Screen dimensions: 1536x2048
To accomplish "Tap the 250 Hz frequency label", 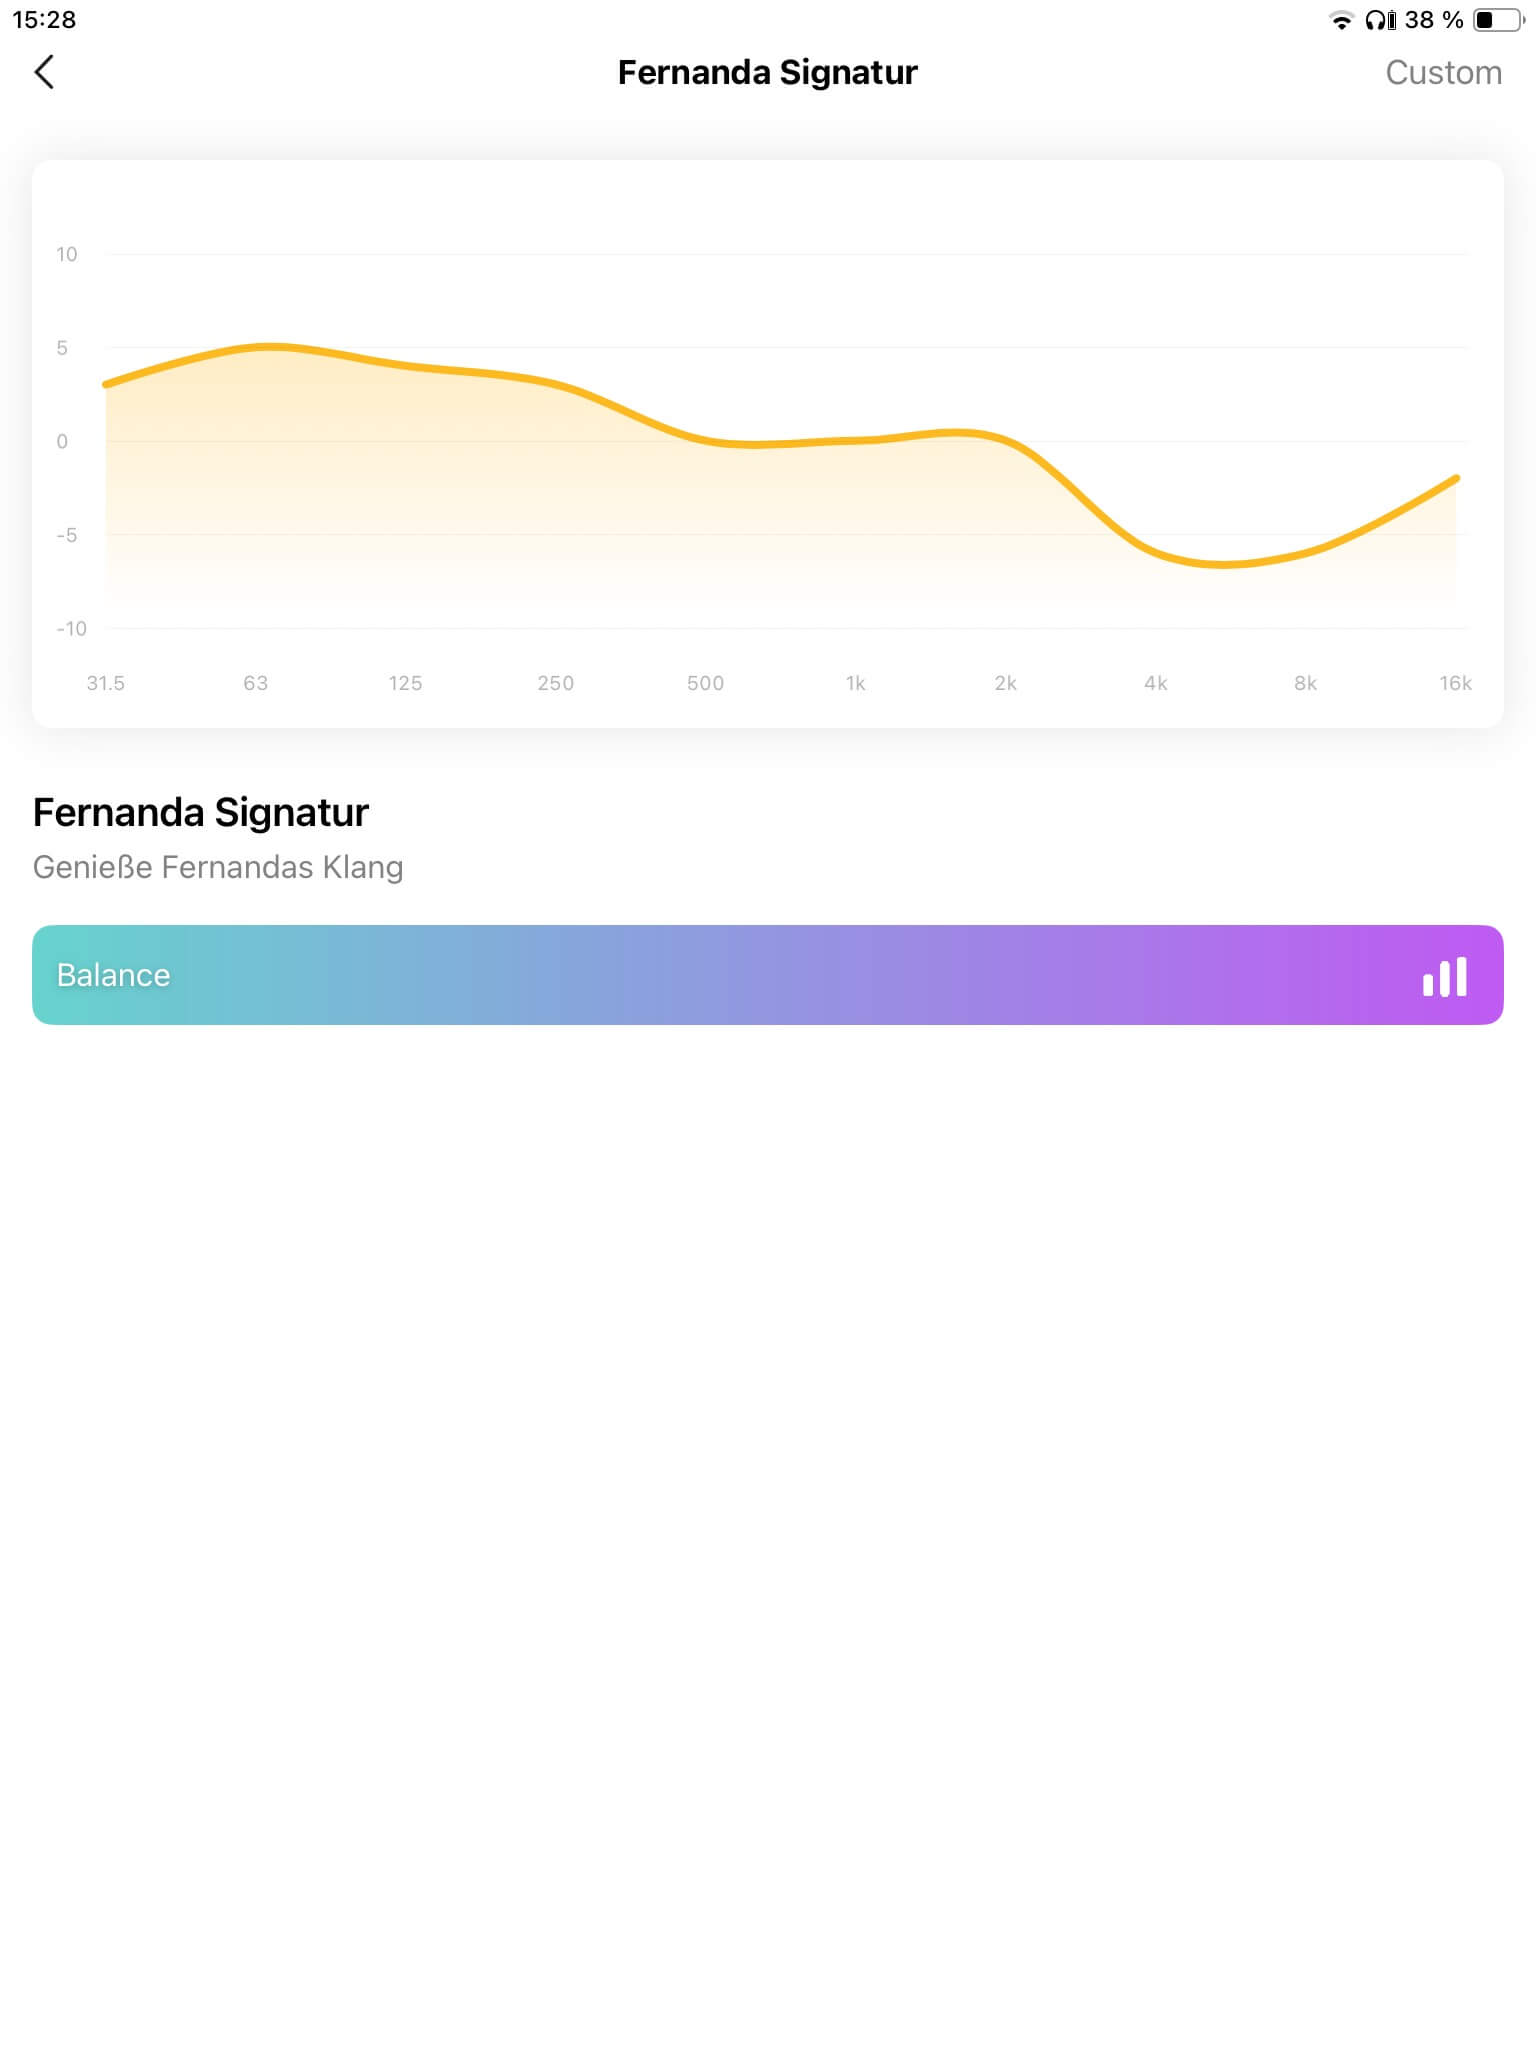I will point(555,683).
